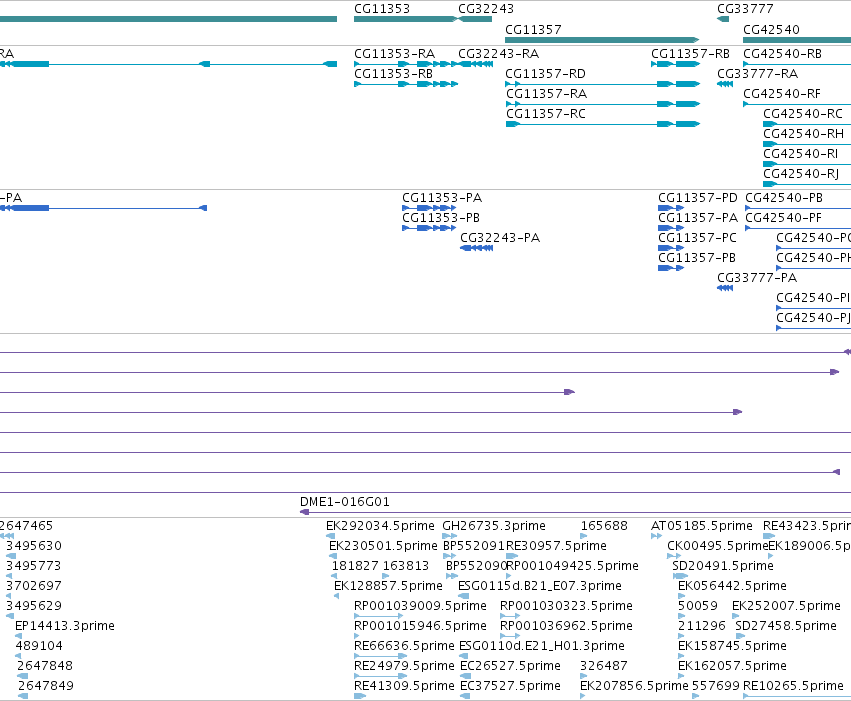Select transcript CG11357-RB
The width and height of the screenshot is (851, 701).
[x=676, y=64]
